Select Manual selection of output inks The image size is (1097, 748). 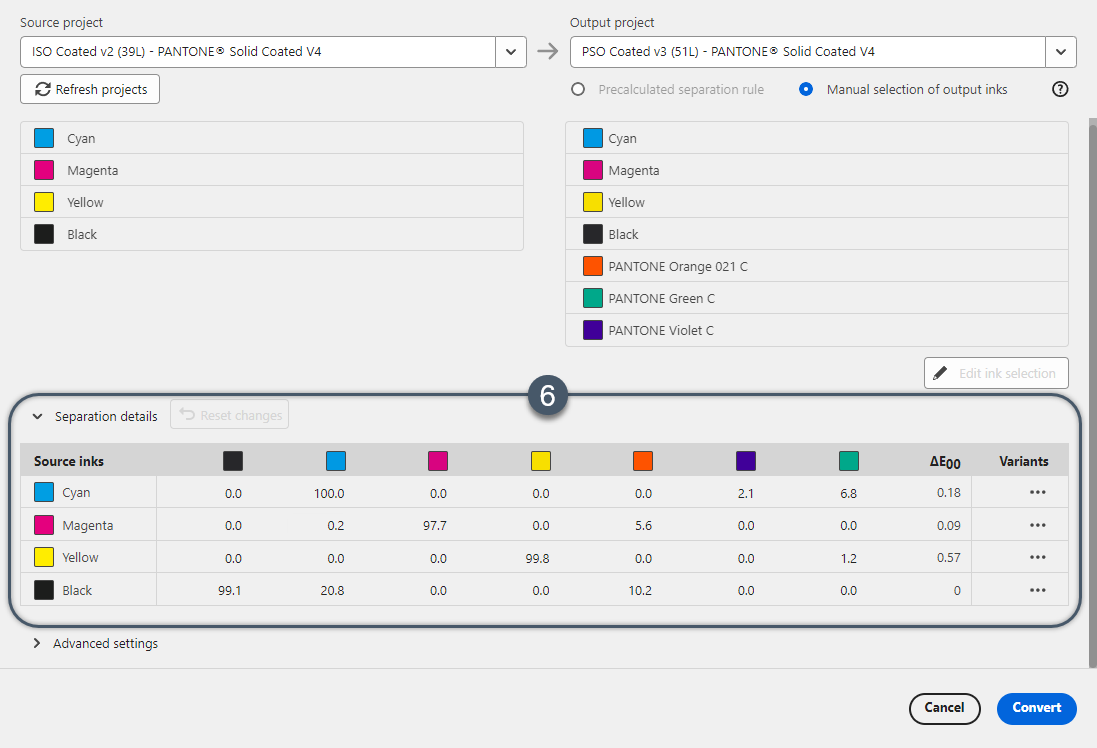[806, 89]
